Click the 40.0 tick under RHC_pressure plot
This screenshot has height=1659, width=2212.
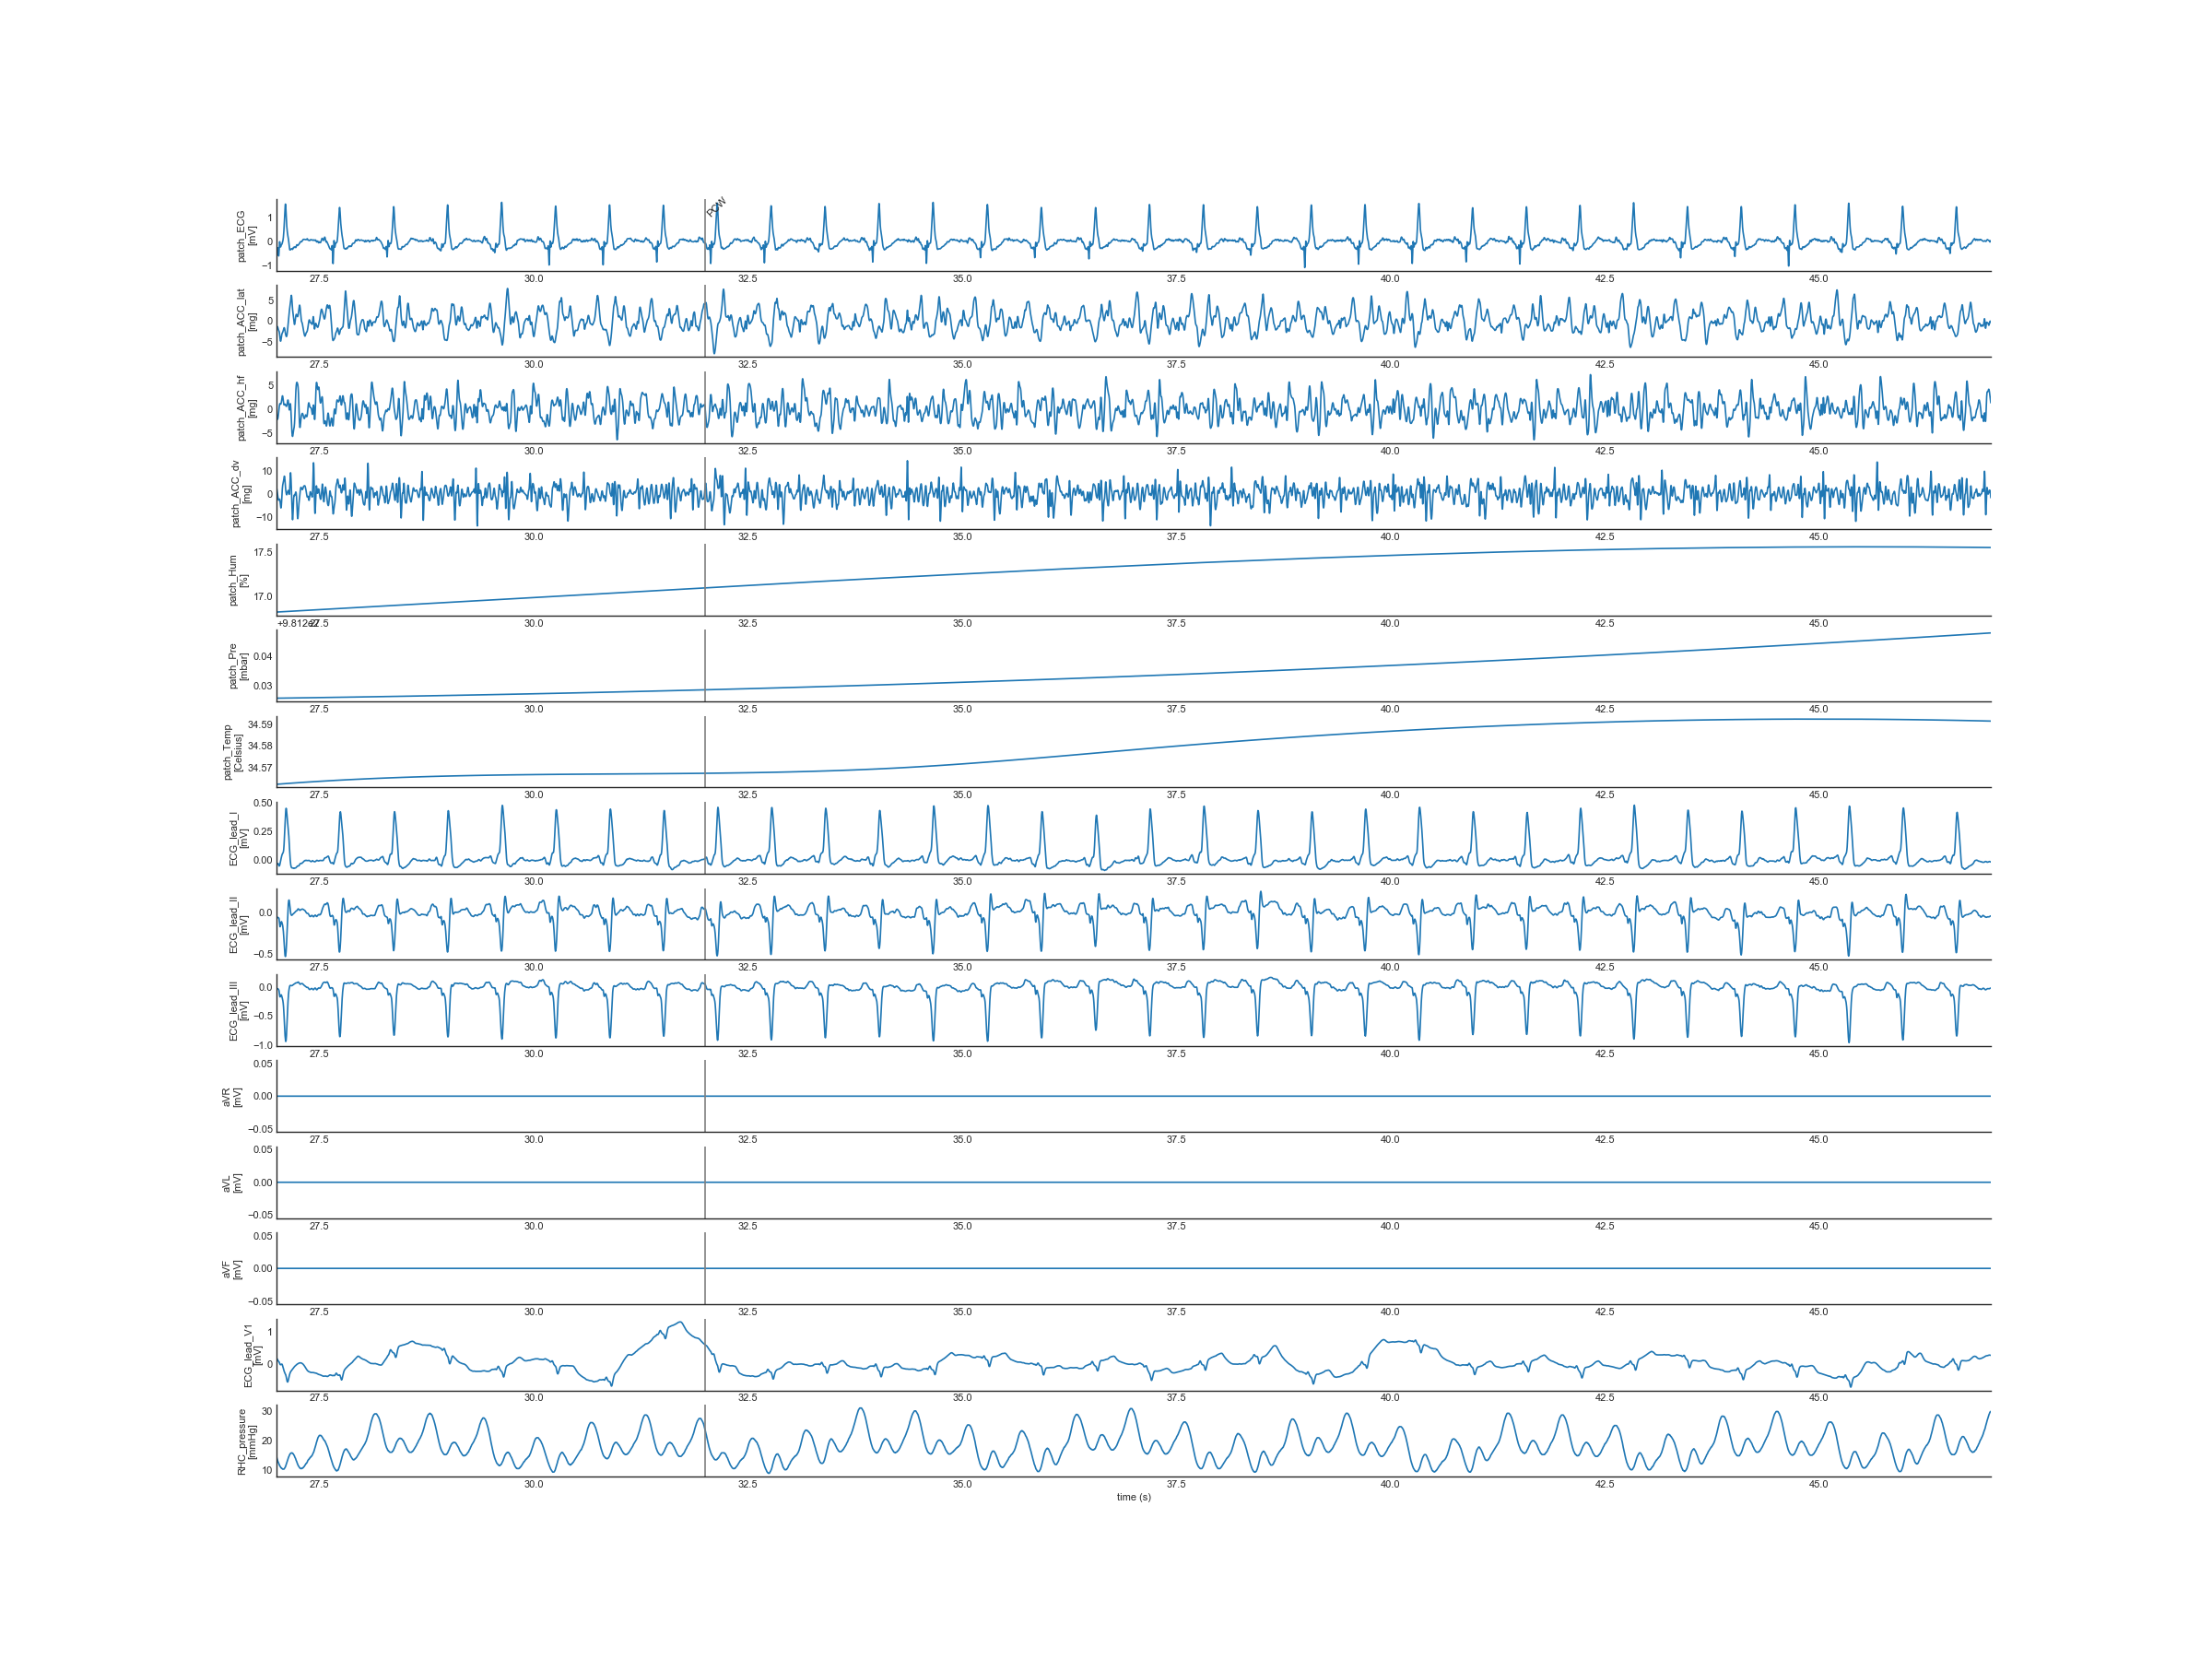(1389, 1484)
